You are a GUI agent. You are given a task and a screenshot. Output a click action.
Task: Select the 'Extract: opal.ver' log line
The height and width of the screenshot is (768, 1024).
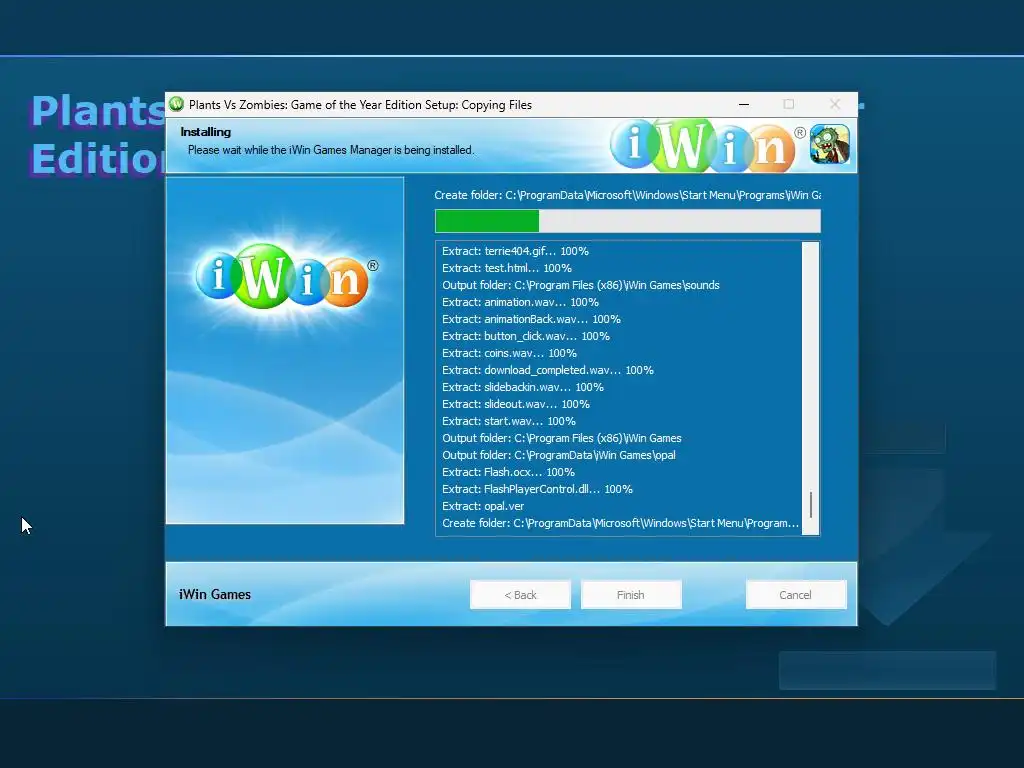click(x=483, y=505)
